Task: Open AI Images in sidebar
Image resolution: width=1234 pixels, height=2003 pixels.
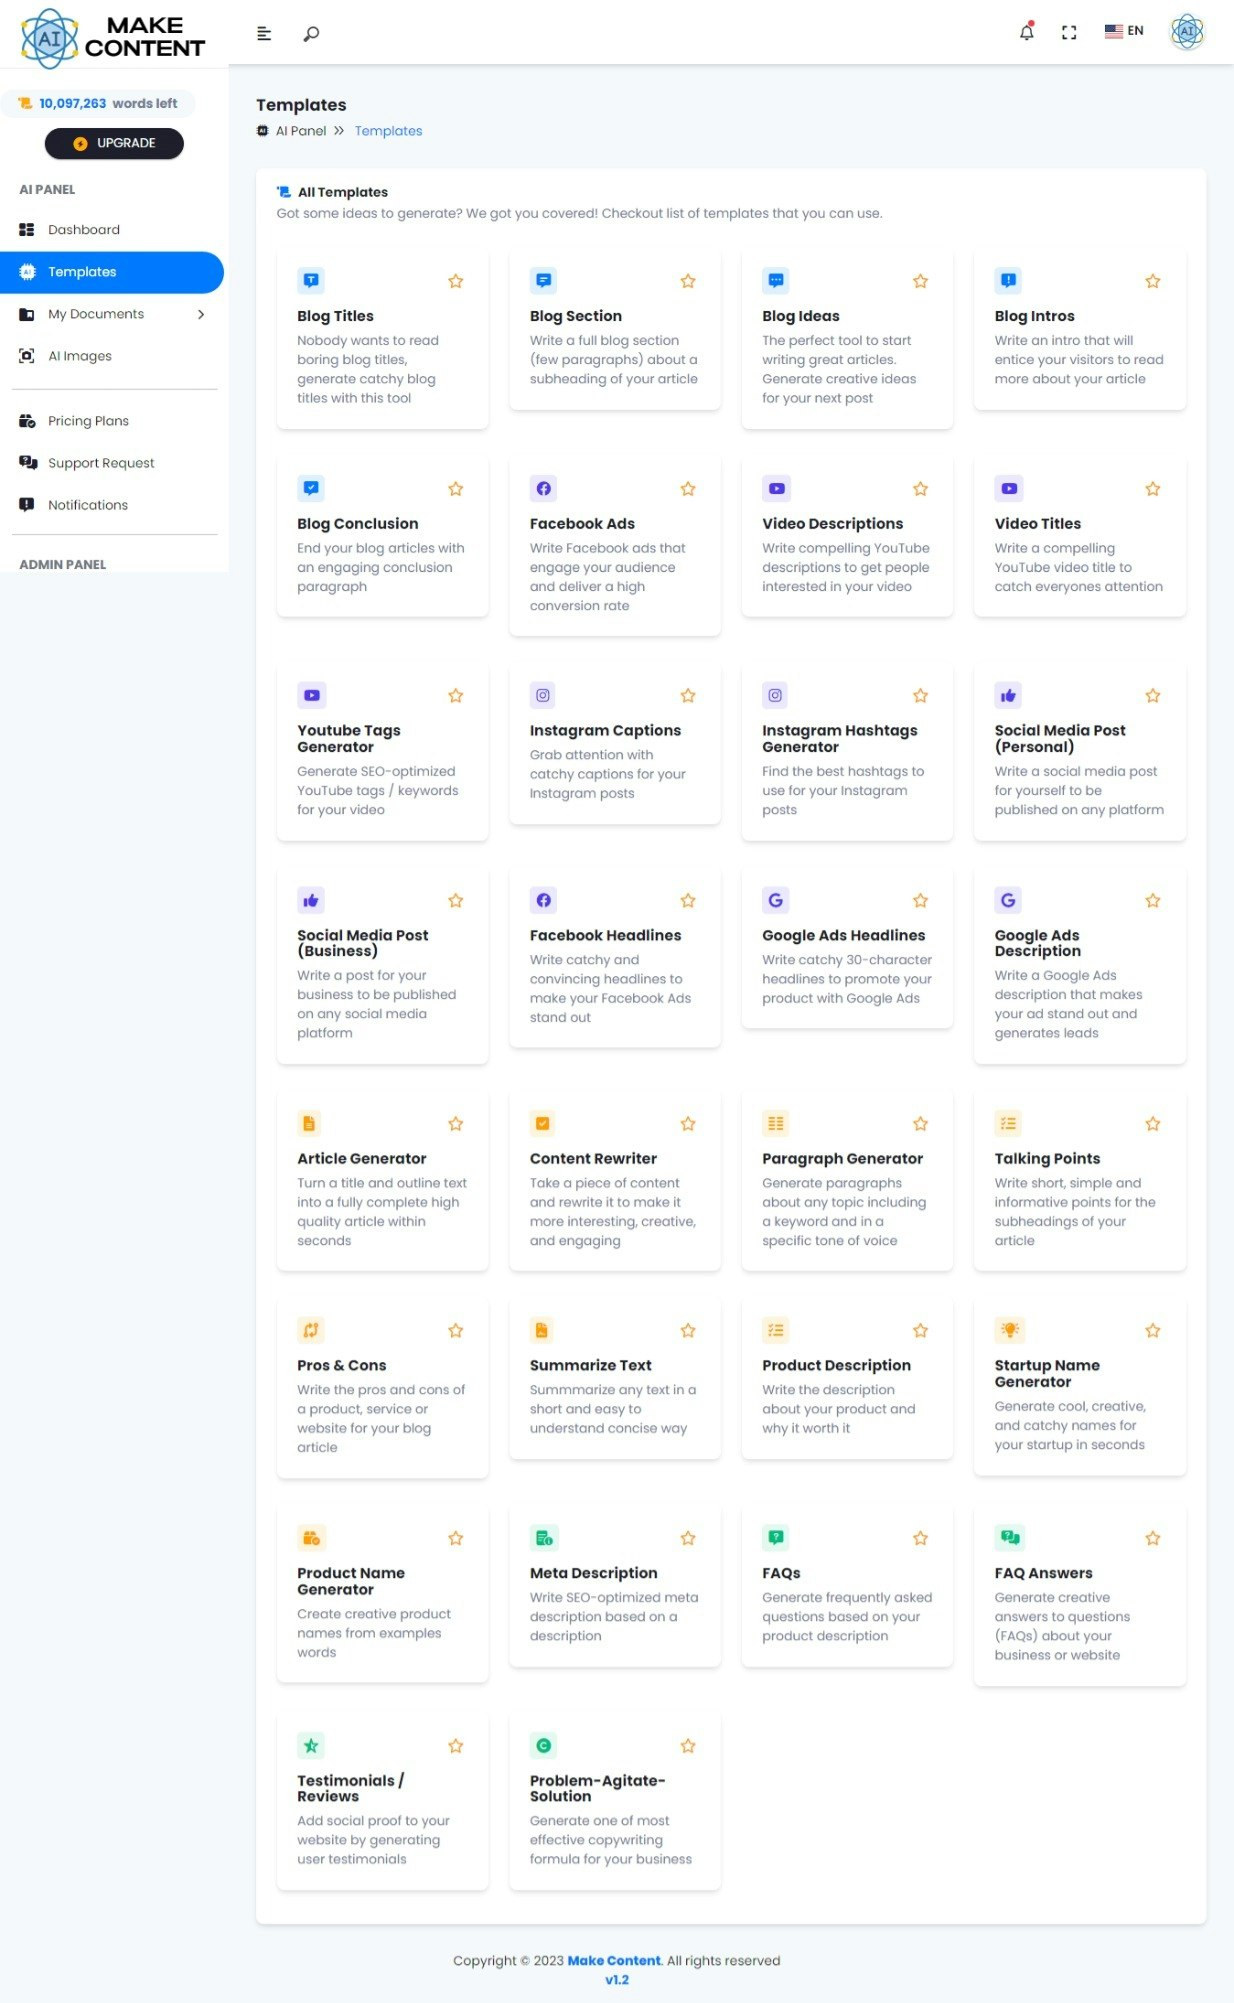Action: tap(80, 356)
